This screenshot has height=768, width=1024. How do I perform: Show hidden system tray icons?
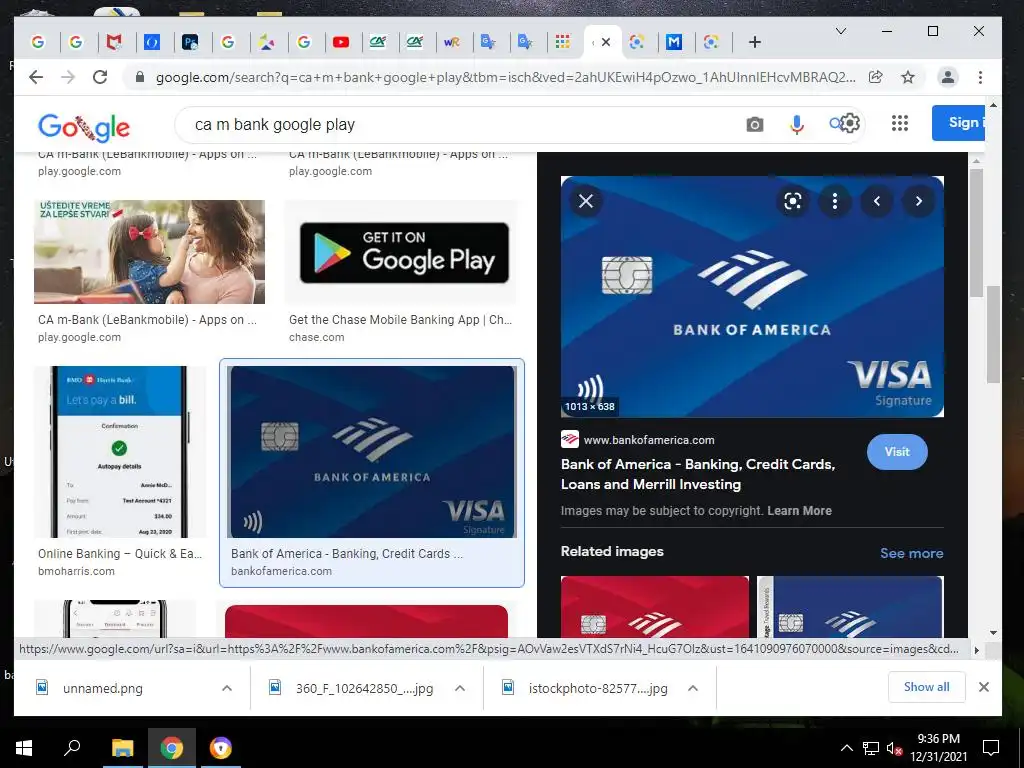(x=846, y=748)
